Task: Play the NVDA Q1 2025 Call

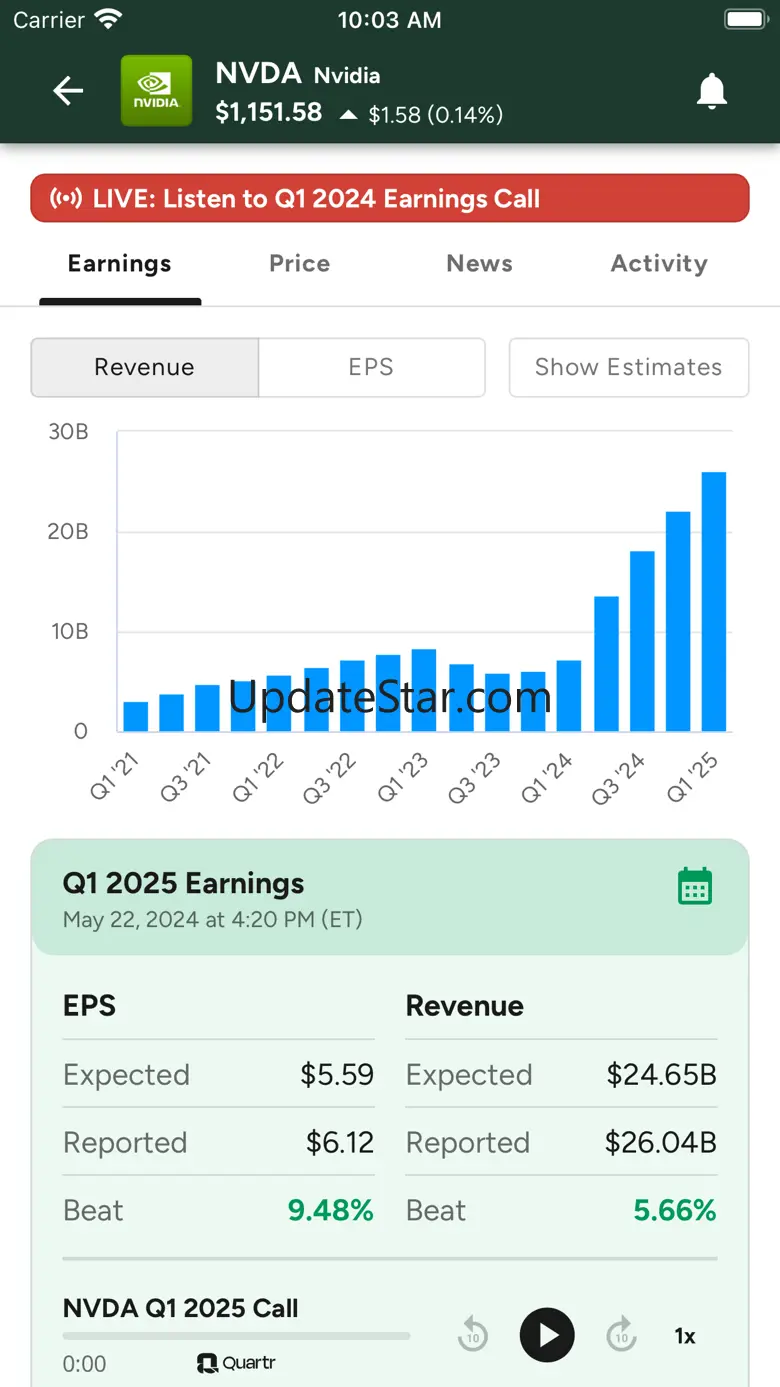Action: [x=547, y=1335]
